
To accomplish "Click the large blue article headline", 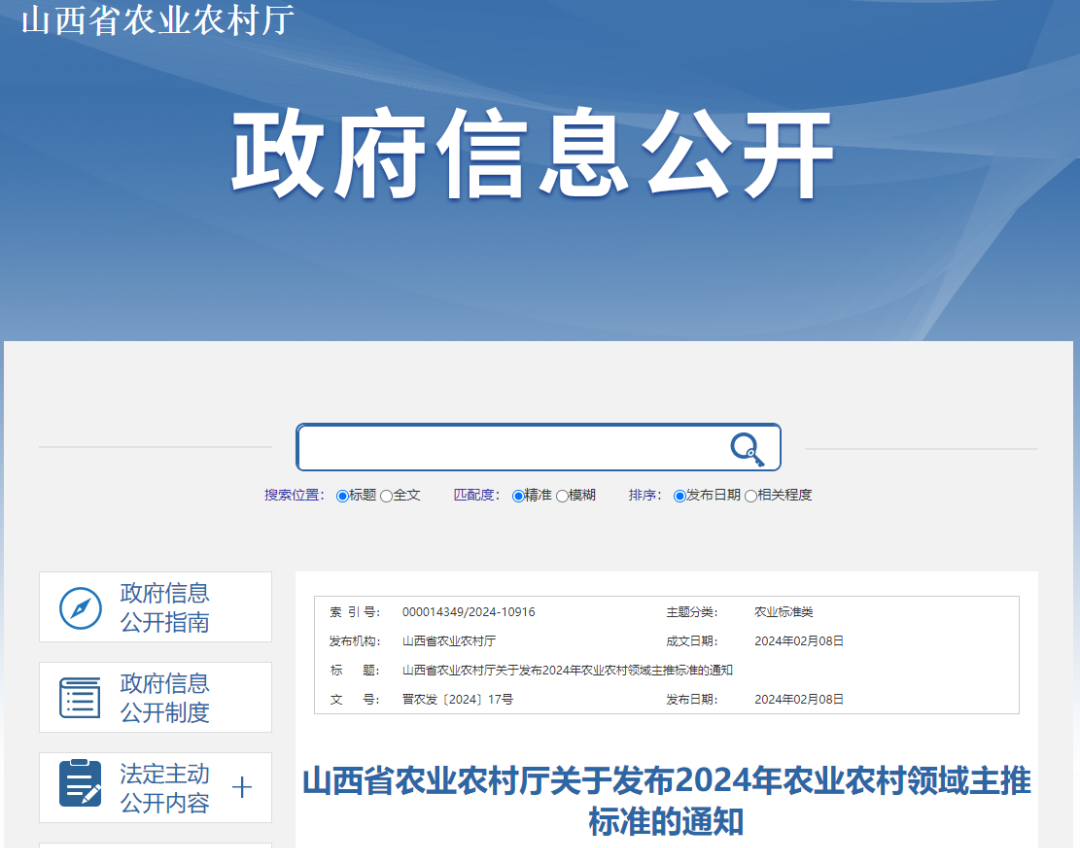I will coord(666,801).
